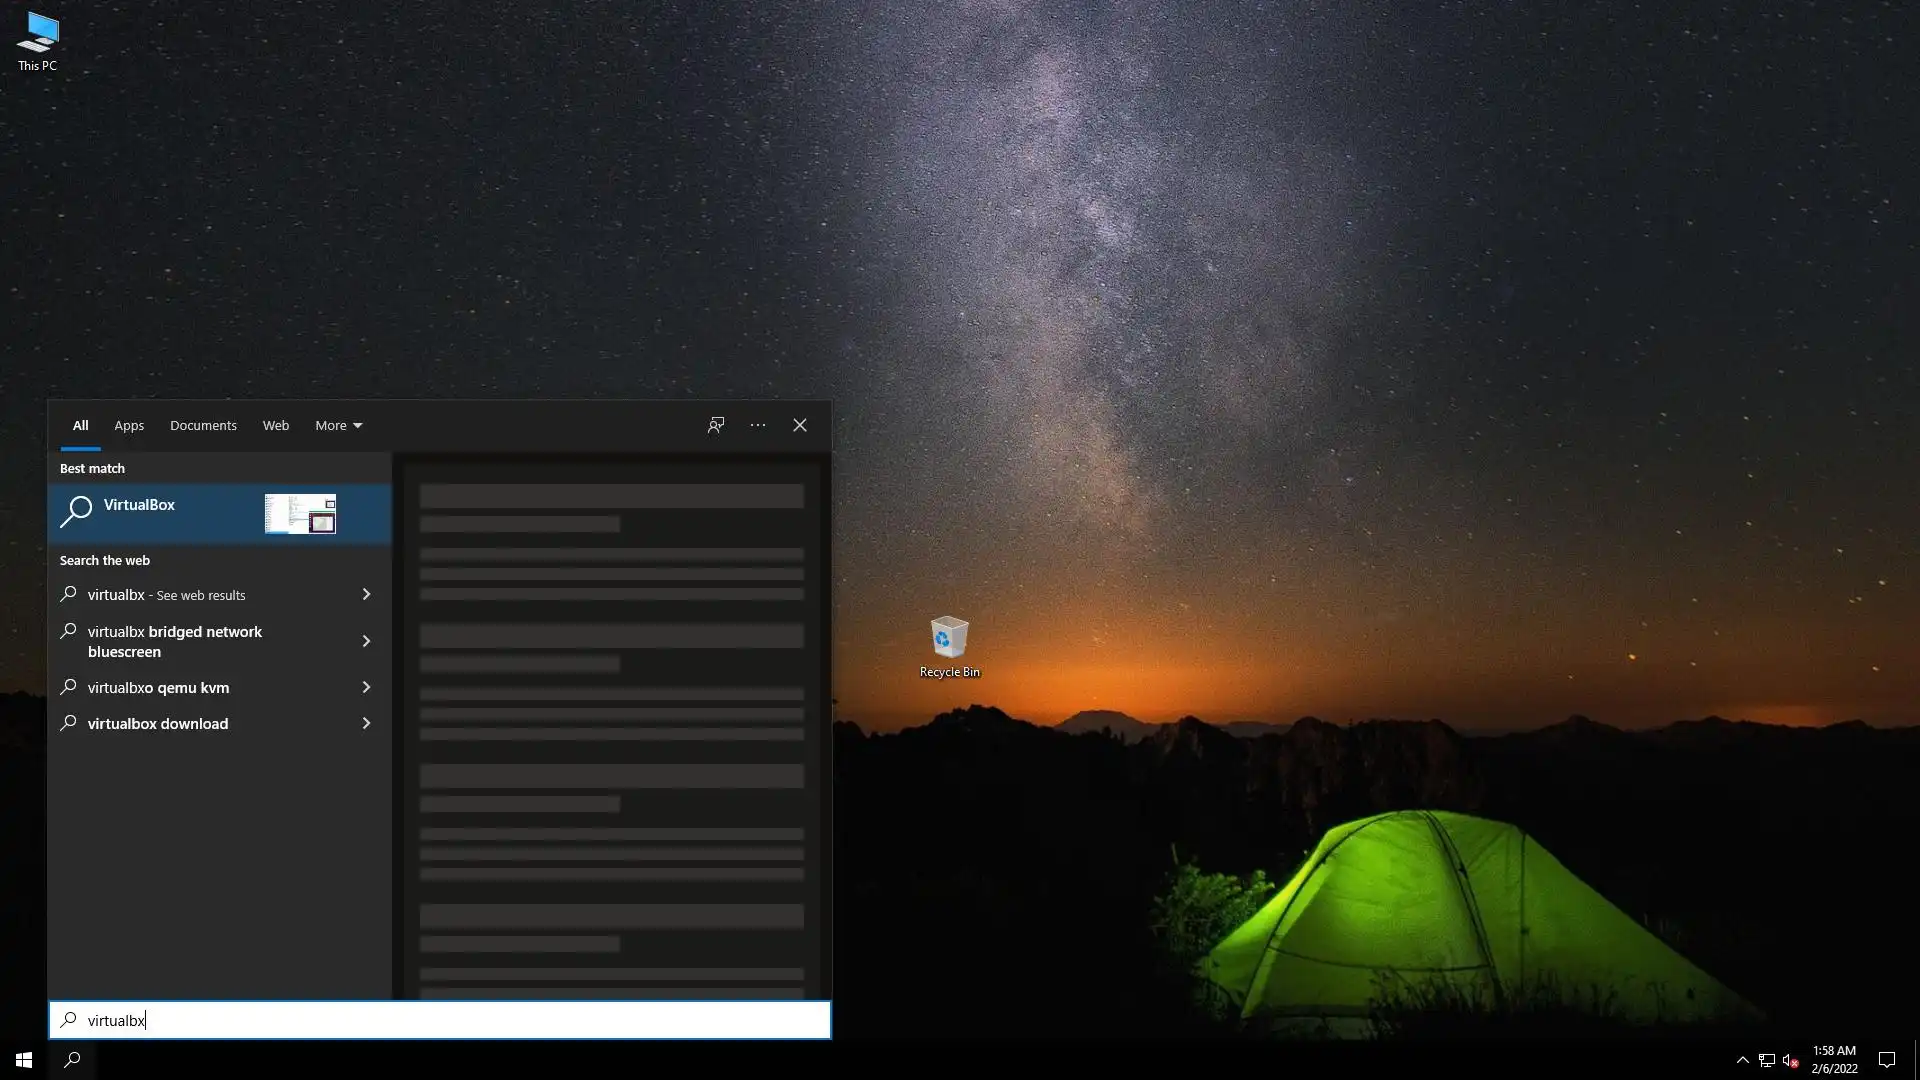The width and height of the screenshot is (1920, 1080).
Task: Click the taskbar search magnifier icon
Action: tap(72, 1060)
